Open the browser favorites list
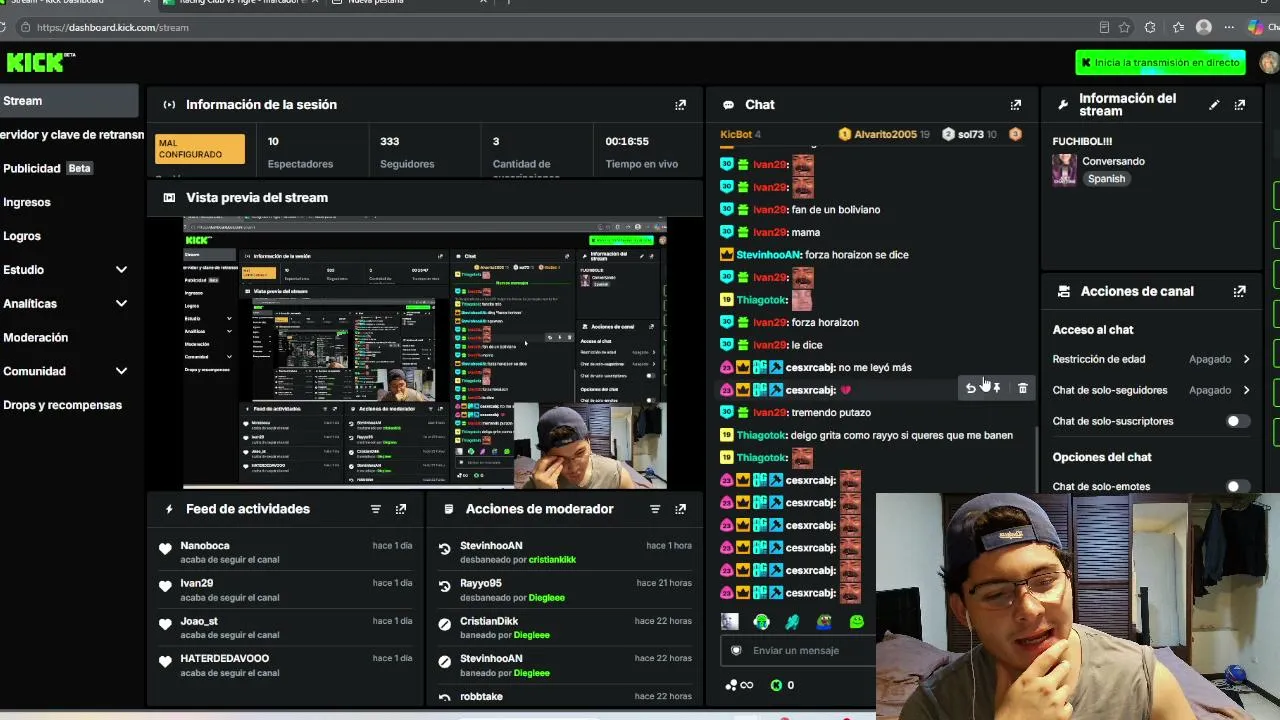The height and width of the screenshot is (720, 1280). click(1178, 27)
